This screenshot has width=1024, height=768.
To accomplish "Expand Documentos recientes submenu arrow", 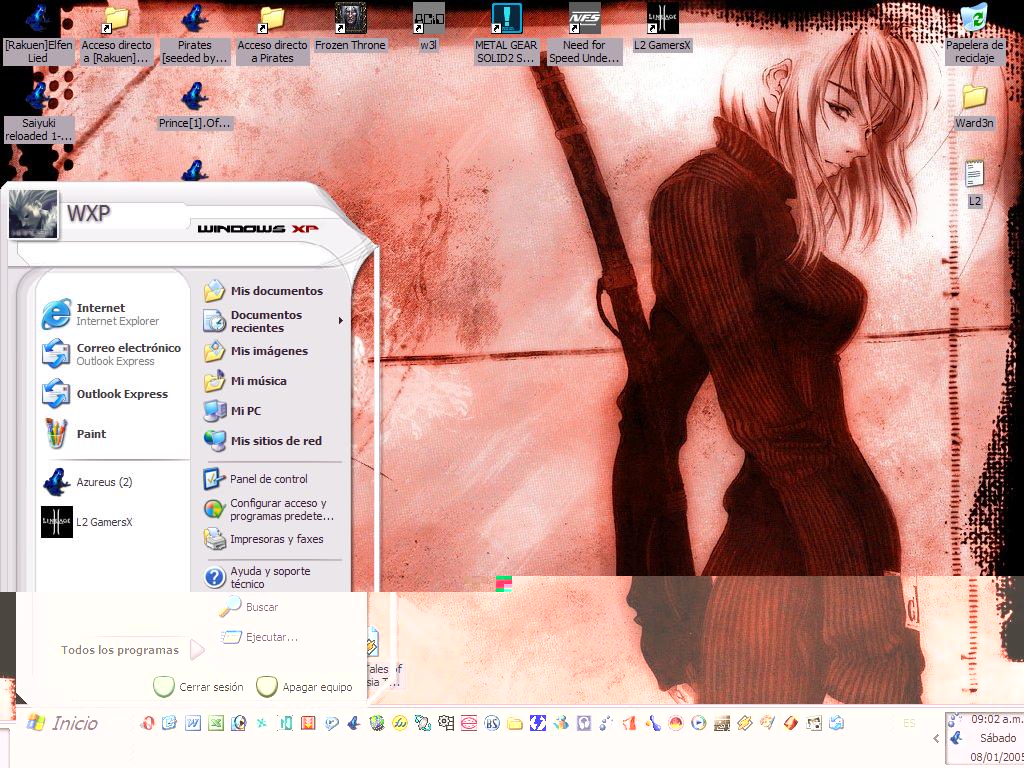I will 340,321.
